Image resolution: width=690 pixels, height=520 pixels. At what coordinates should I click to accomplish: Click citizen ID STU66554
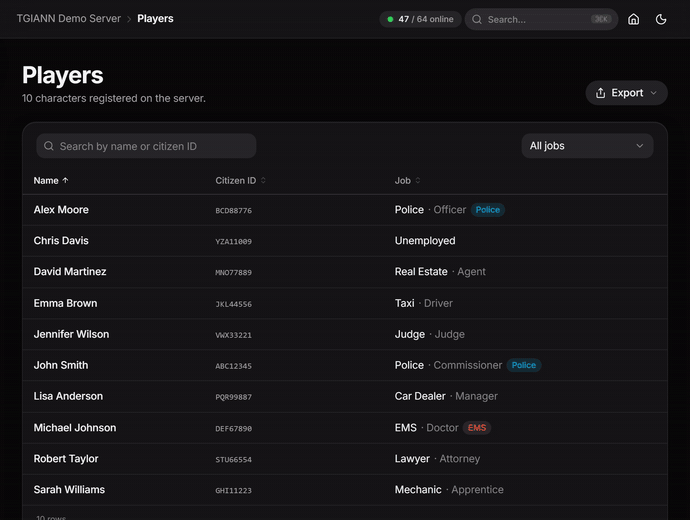(x=234, y=460)
